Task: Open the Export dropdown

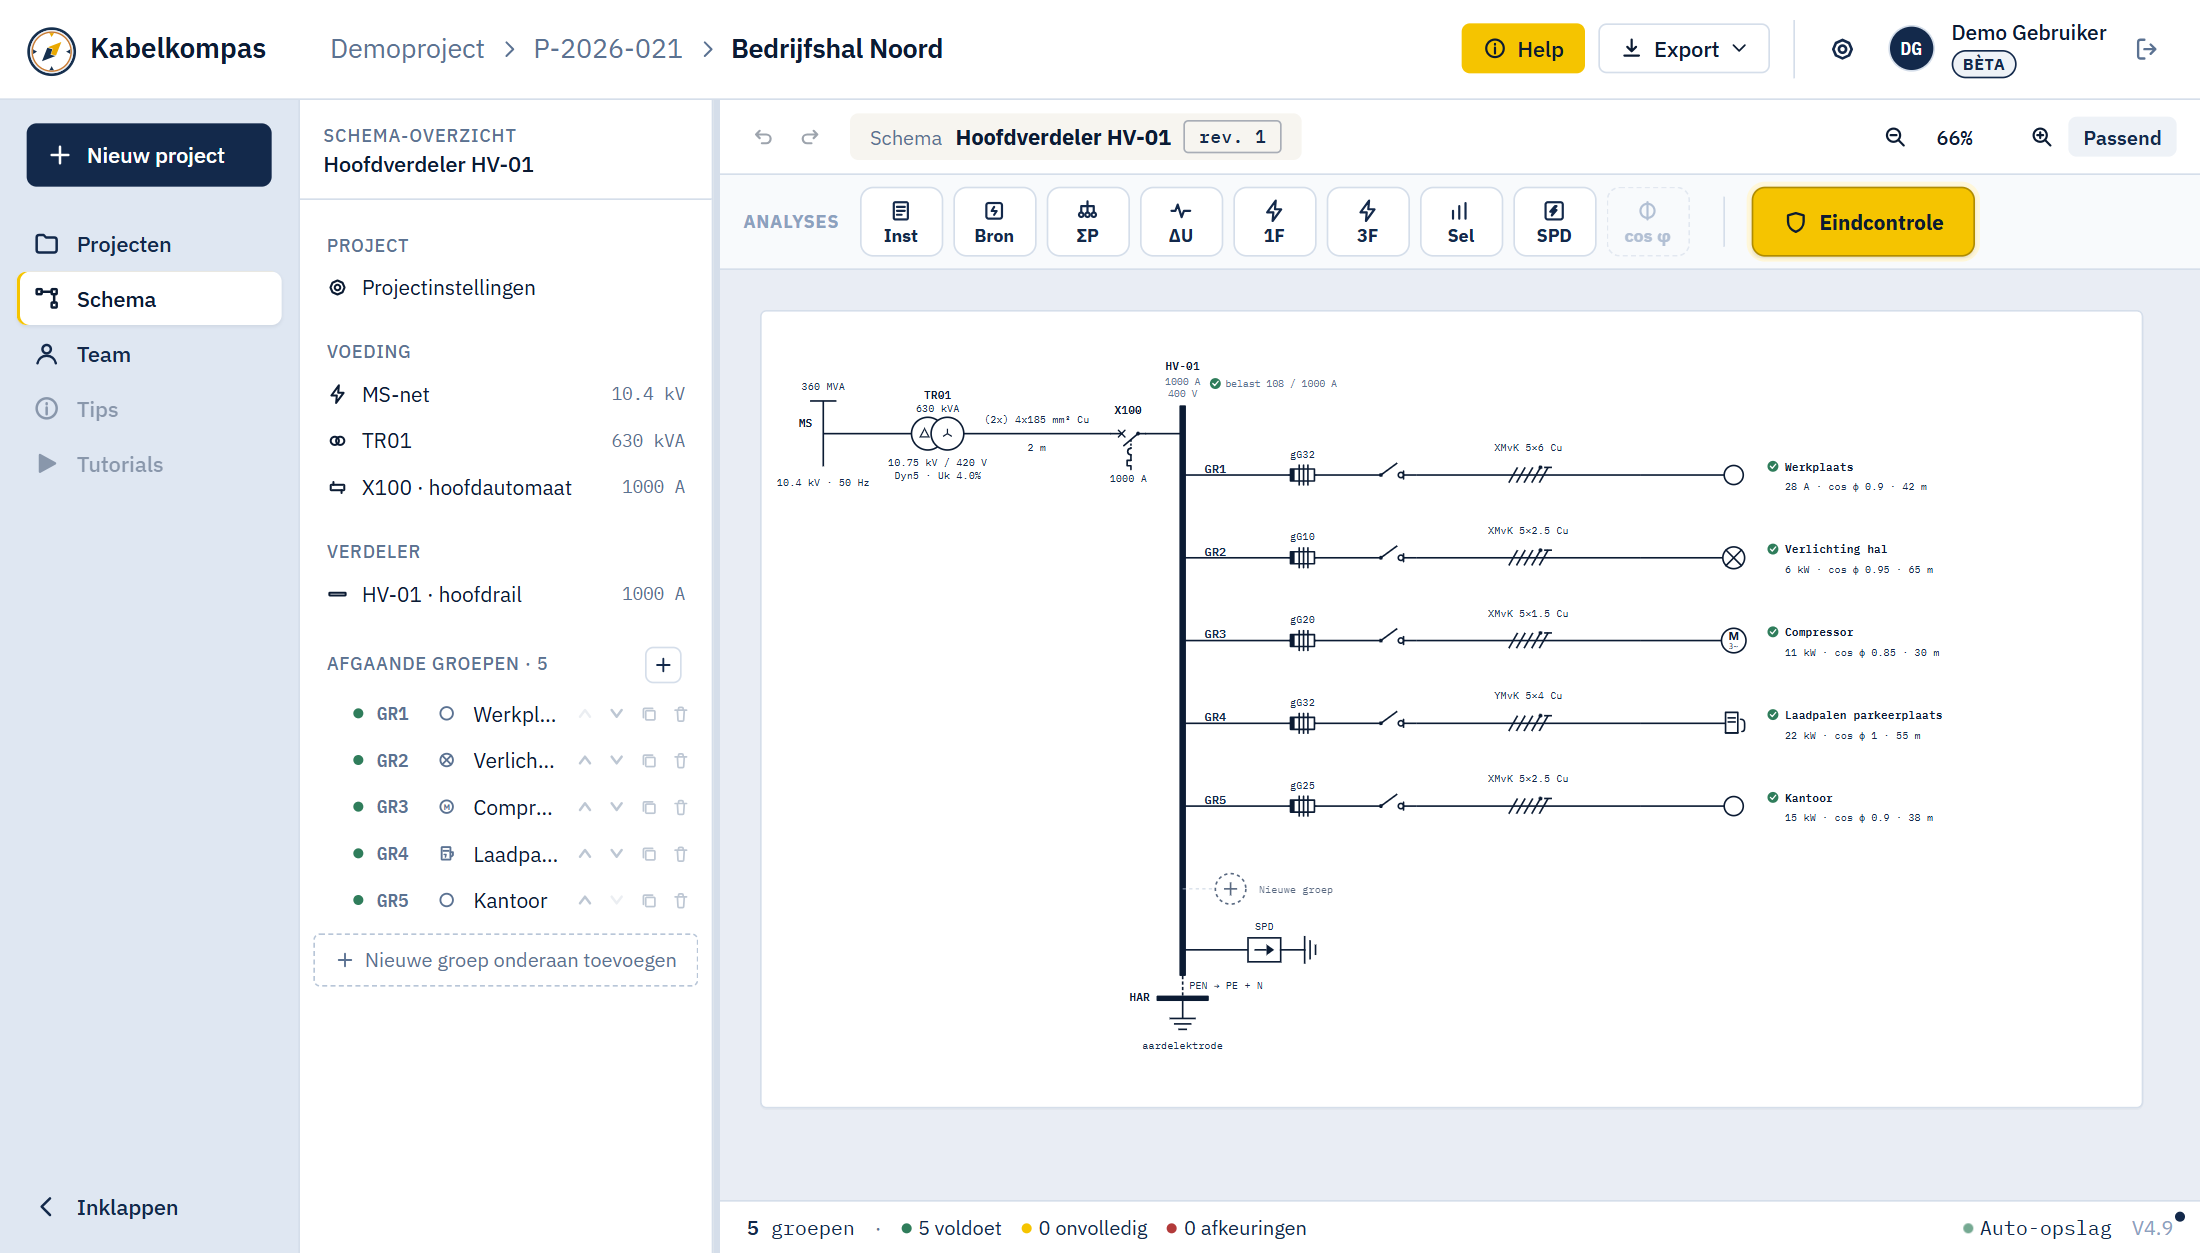Action: (x=1684, y=49)
